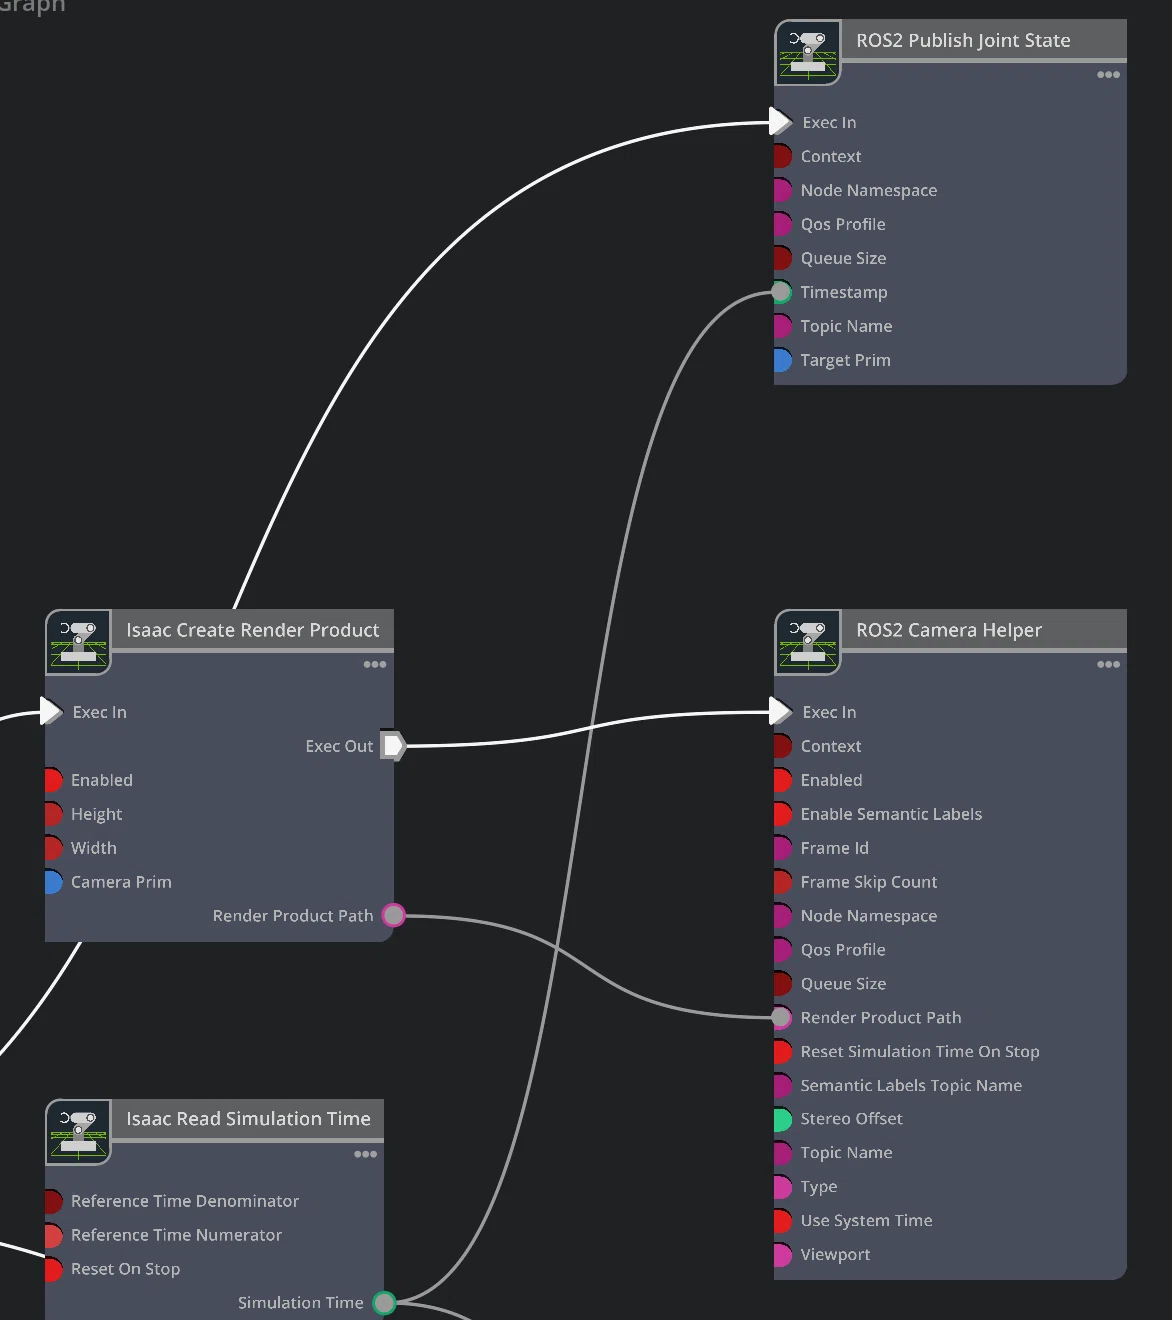Select Exec Out port of Isaac Create Render Product

click(393, 746)
